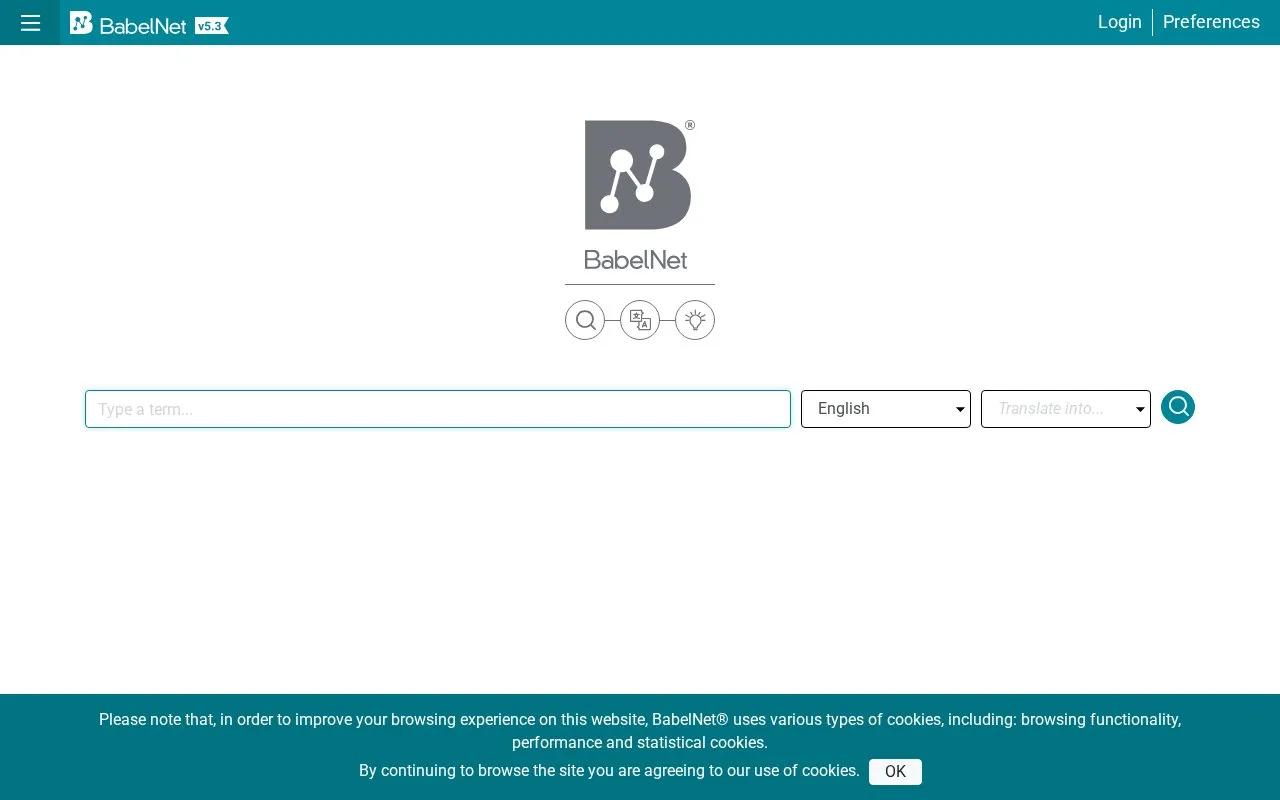Open the hamburger menu

pyautogui.click(x=30, y=22)
